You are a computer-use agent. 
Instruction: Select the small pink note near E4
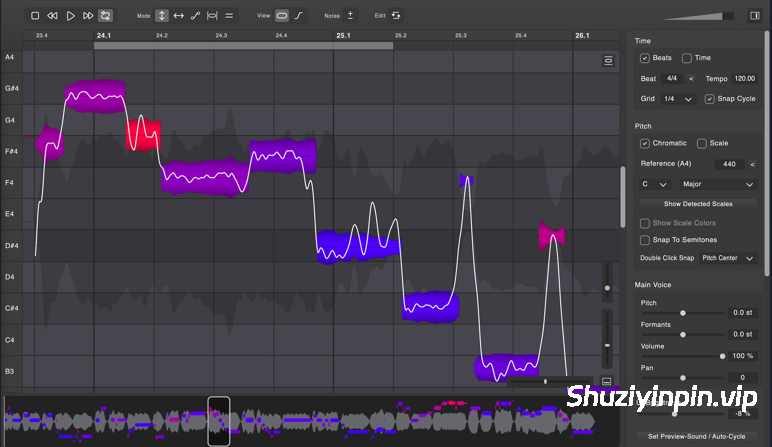point(551,236)
